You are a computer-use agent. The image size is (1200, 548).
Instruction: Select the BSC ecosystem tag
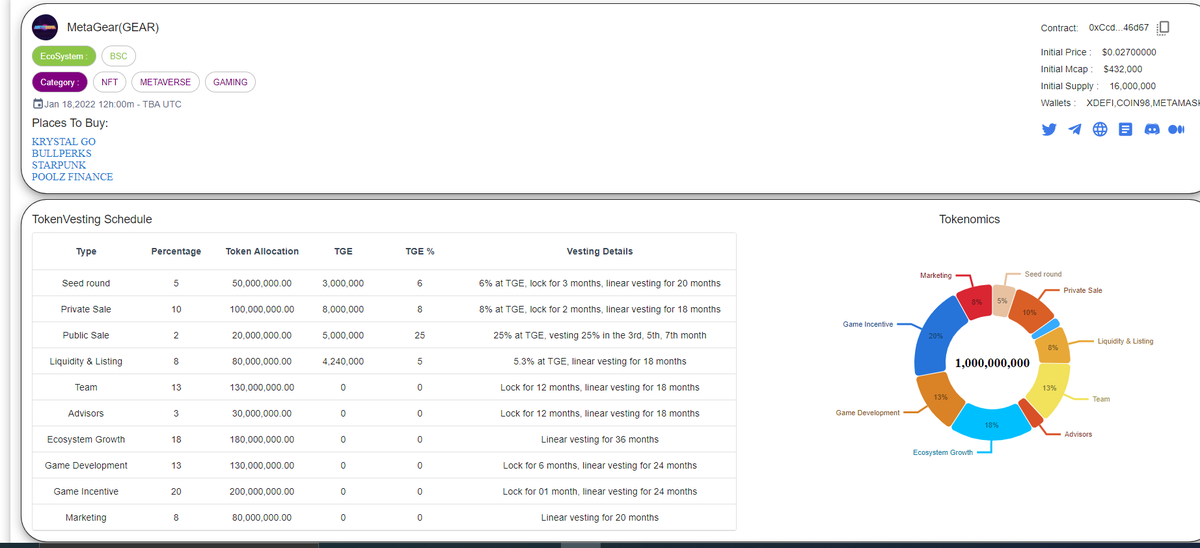(x=118, y=56)
